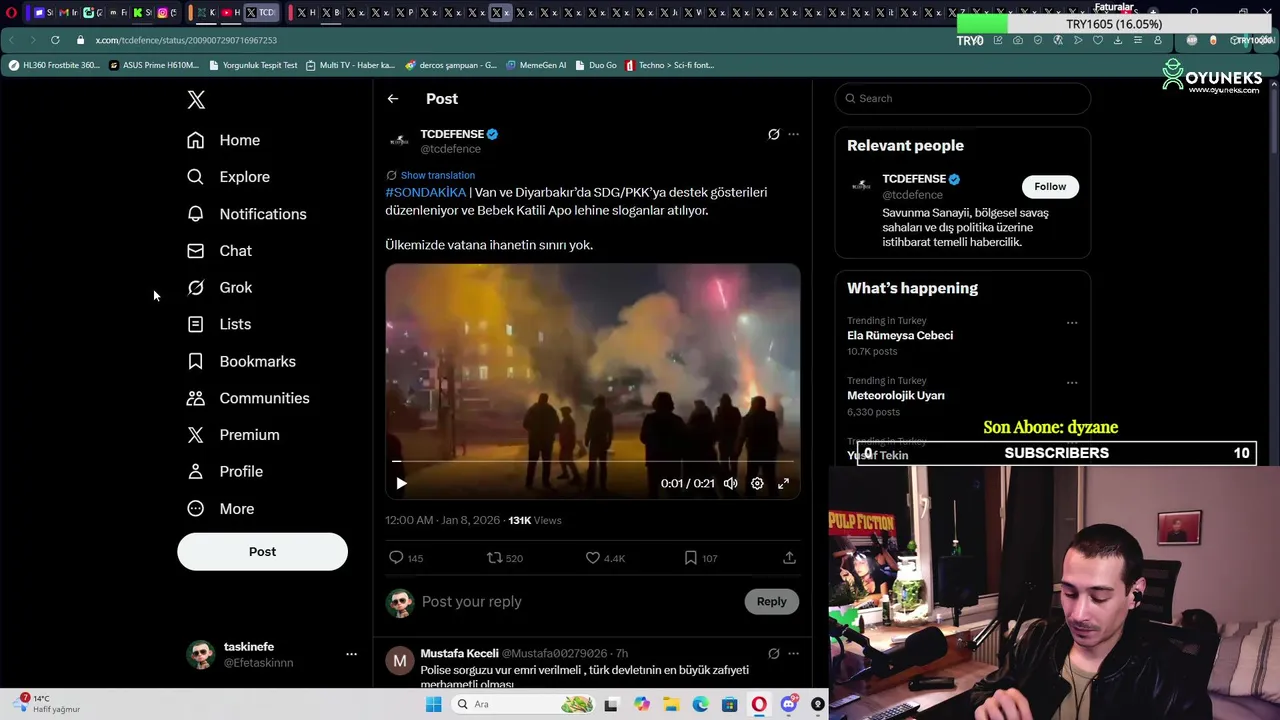Expand the More menu in the sidebar
The image size is (1280, 720).
[221, 508]
